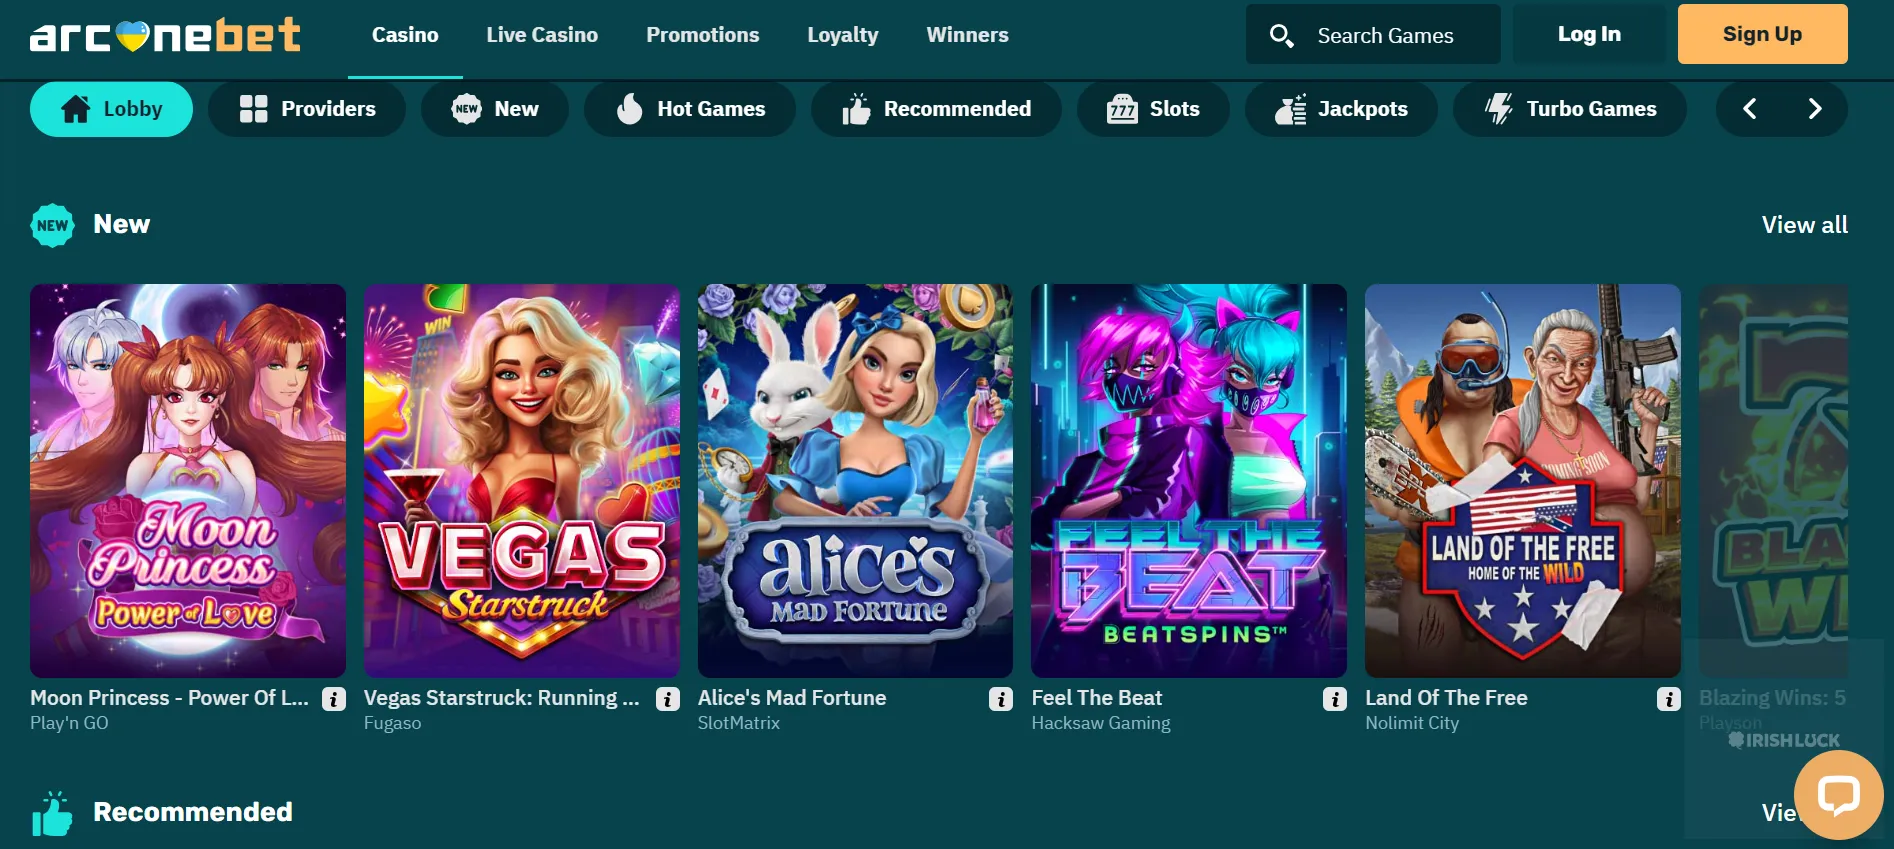
Task: Select the Jackpots category
Action: (1340, 109)
